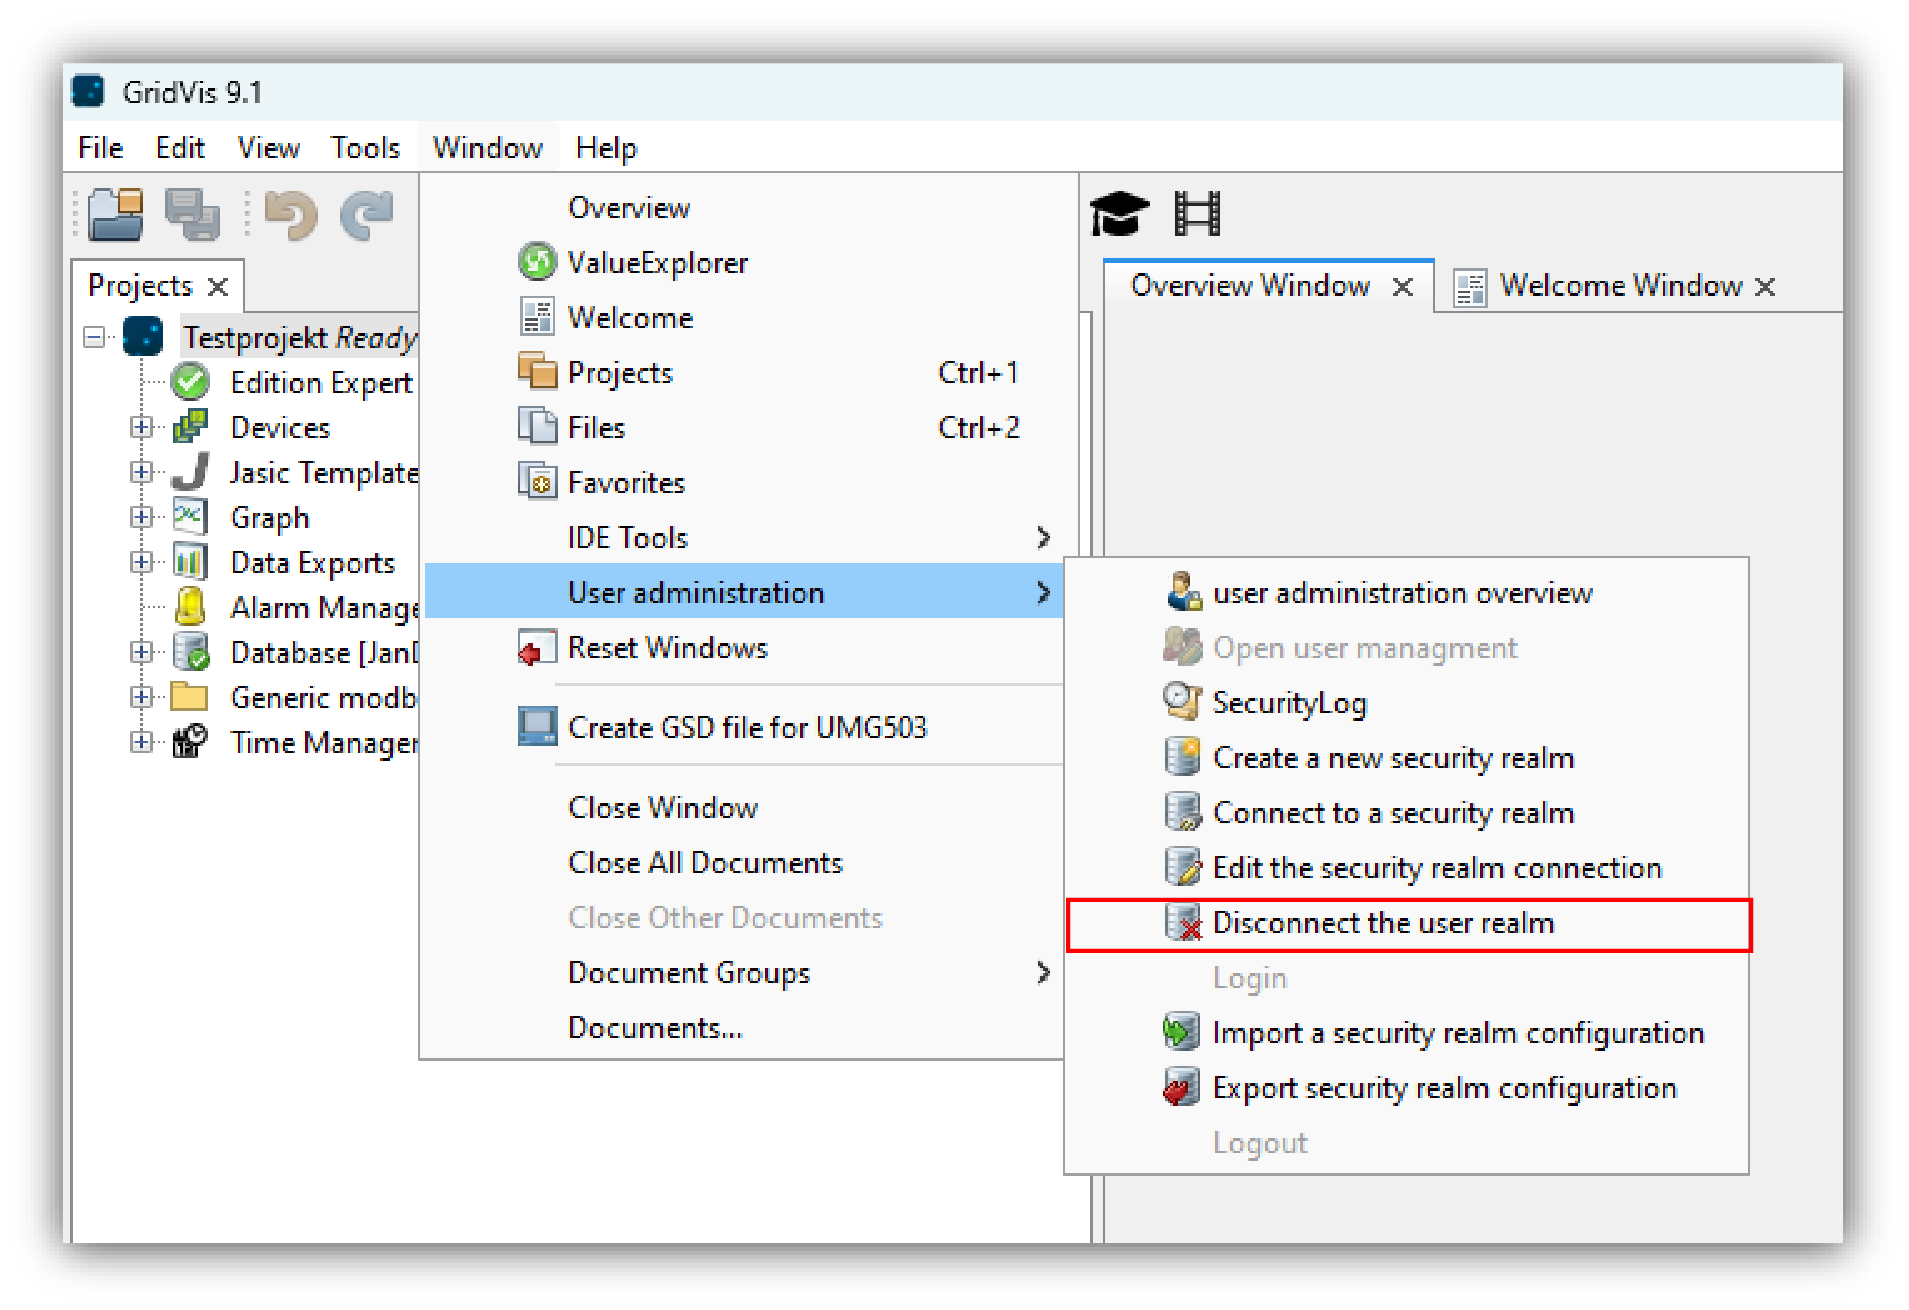Open the Help menu
Image resolution: width=1909 pixels, height=1310 pixels.
[604, 146]
